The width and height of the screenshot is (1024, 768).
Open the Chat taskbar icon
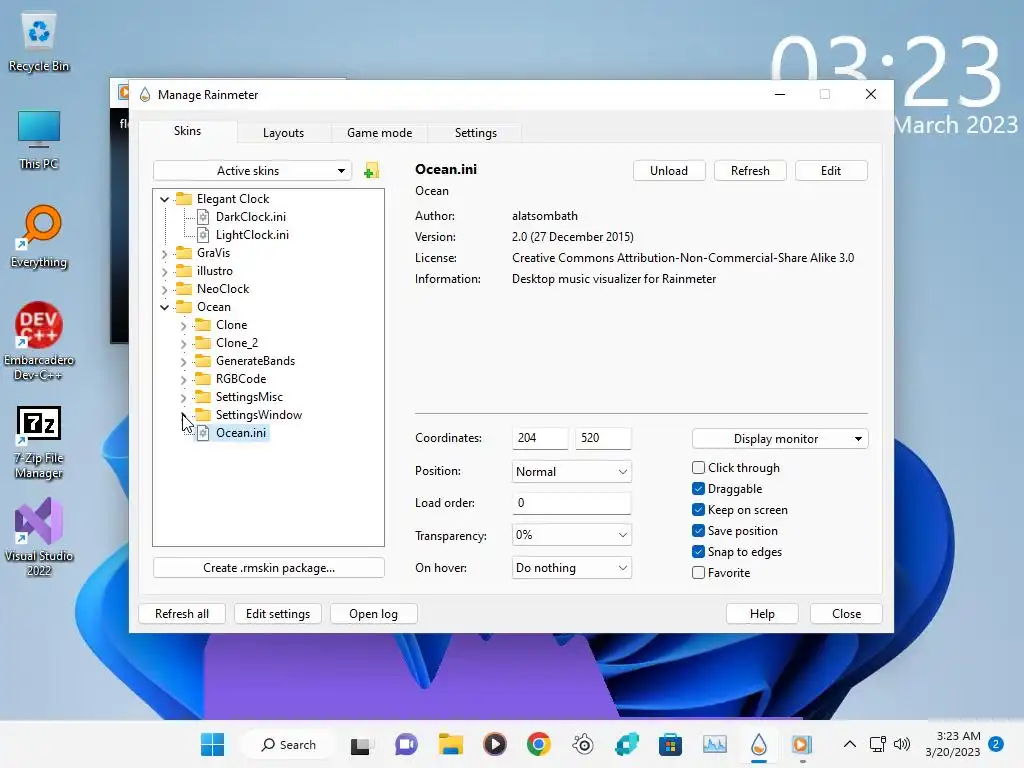(x=406, y=744)
